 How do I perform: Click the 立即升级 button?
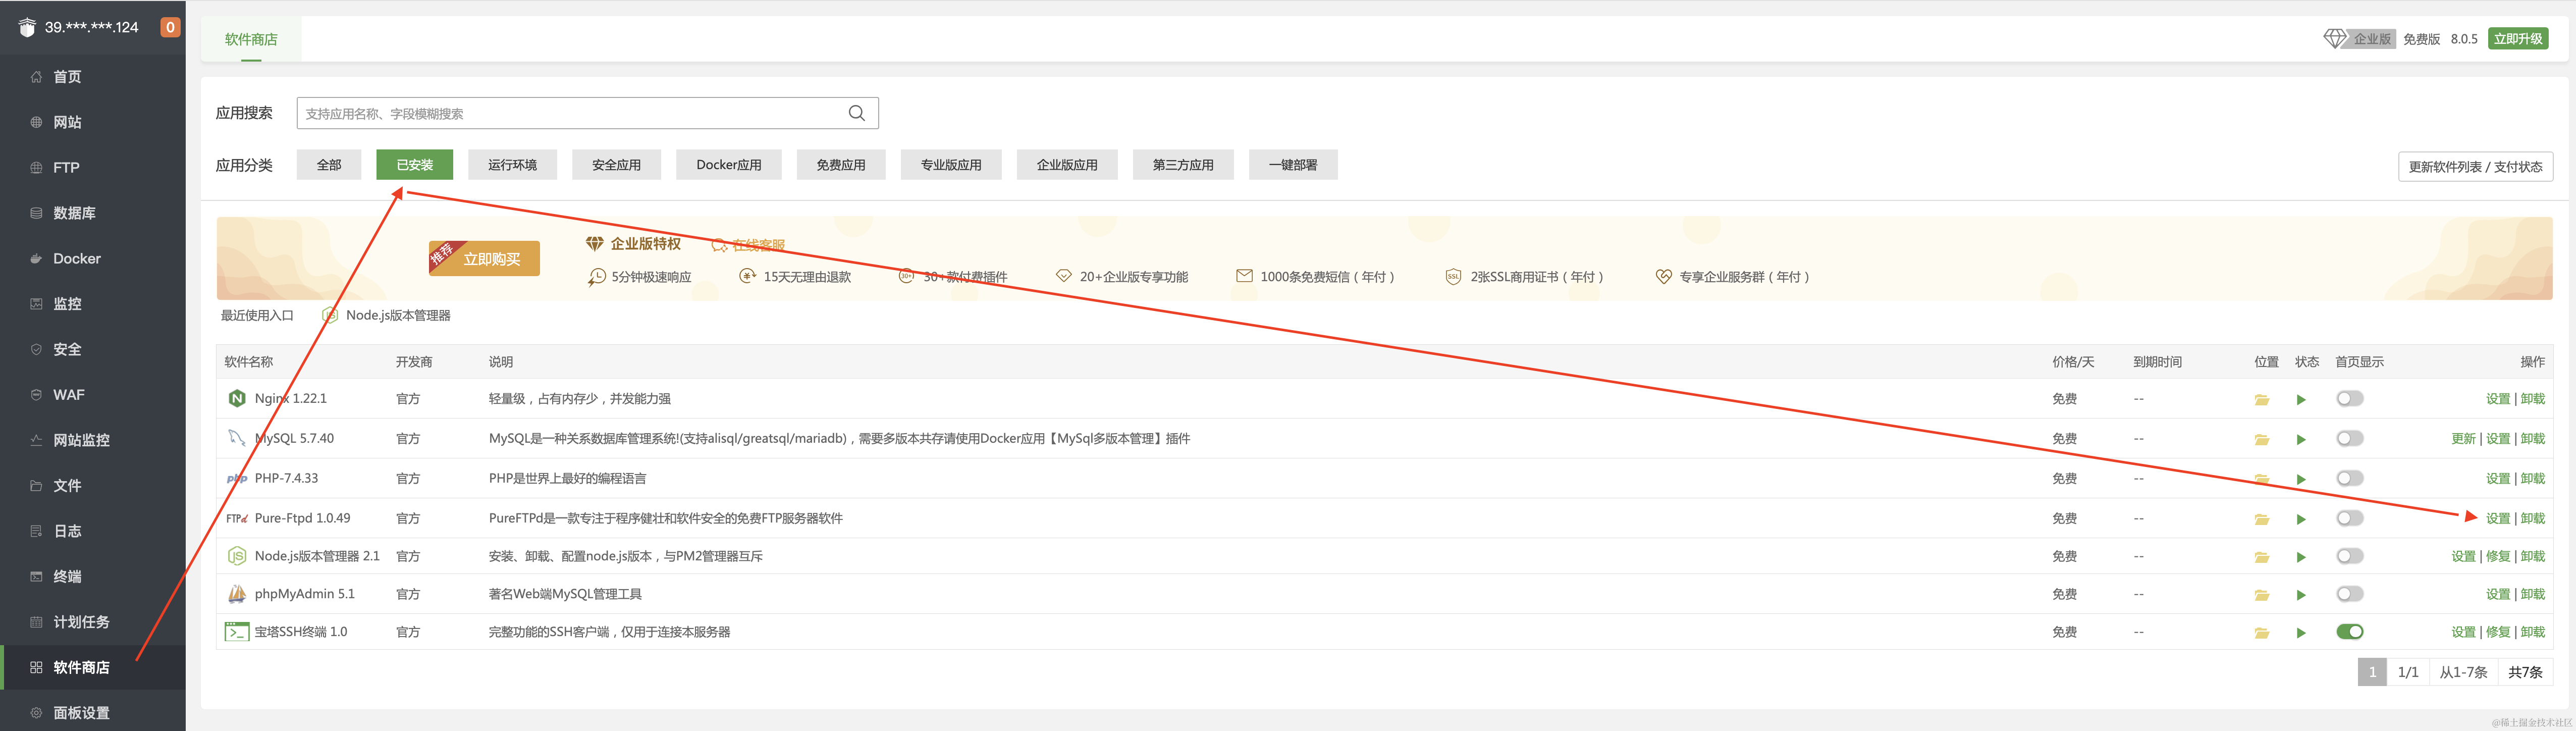coord(2517,39)
